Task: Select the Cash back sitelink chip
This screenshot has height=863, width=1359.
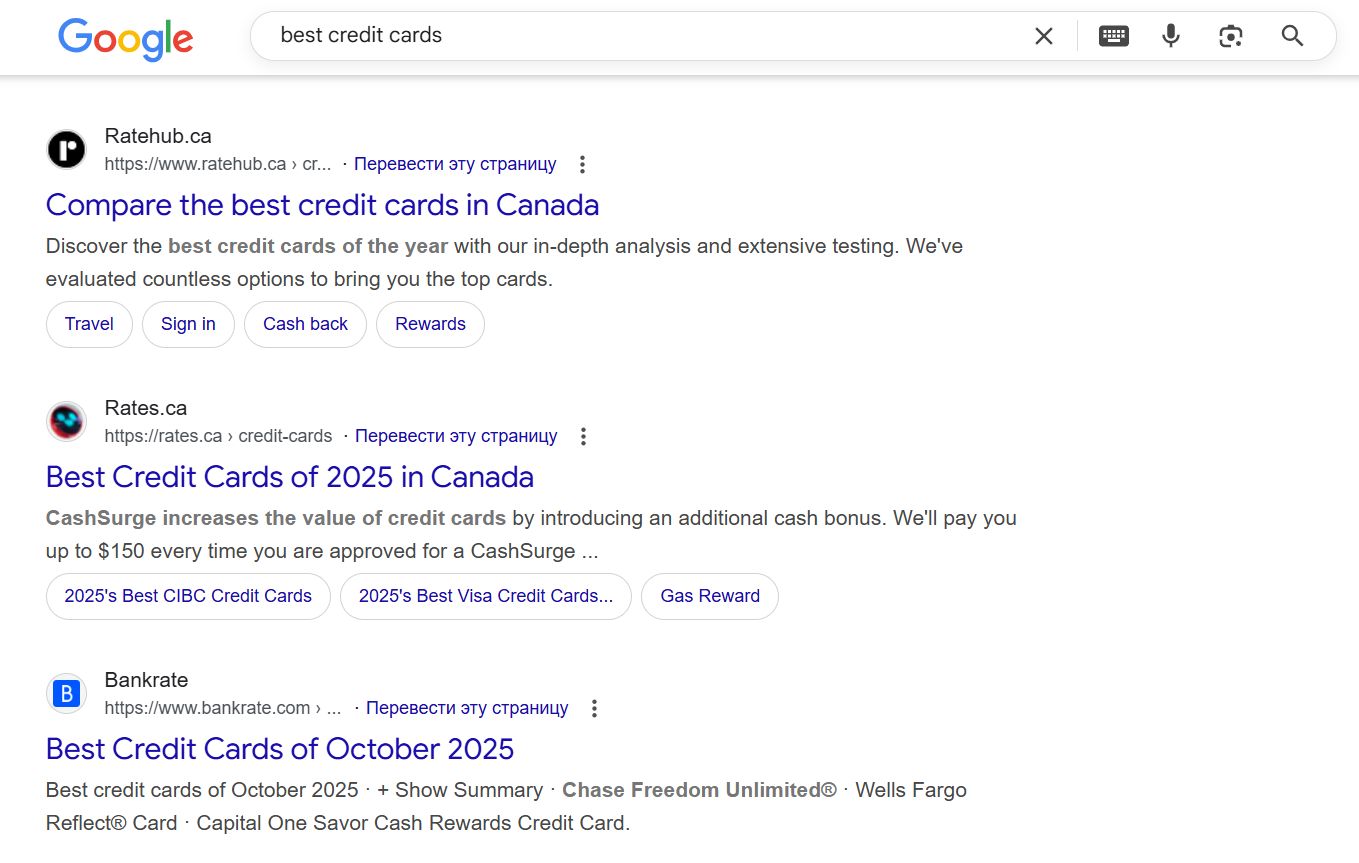Action: [x=305, y=324]
